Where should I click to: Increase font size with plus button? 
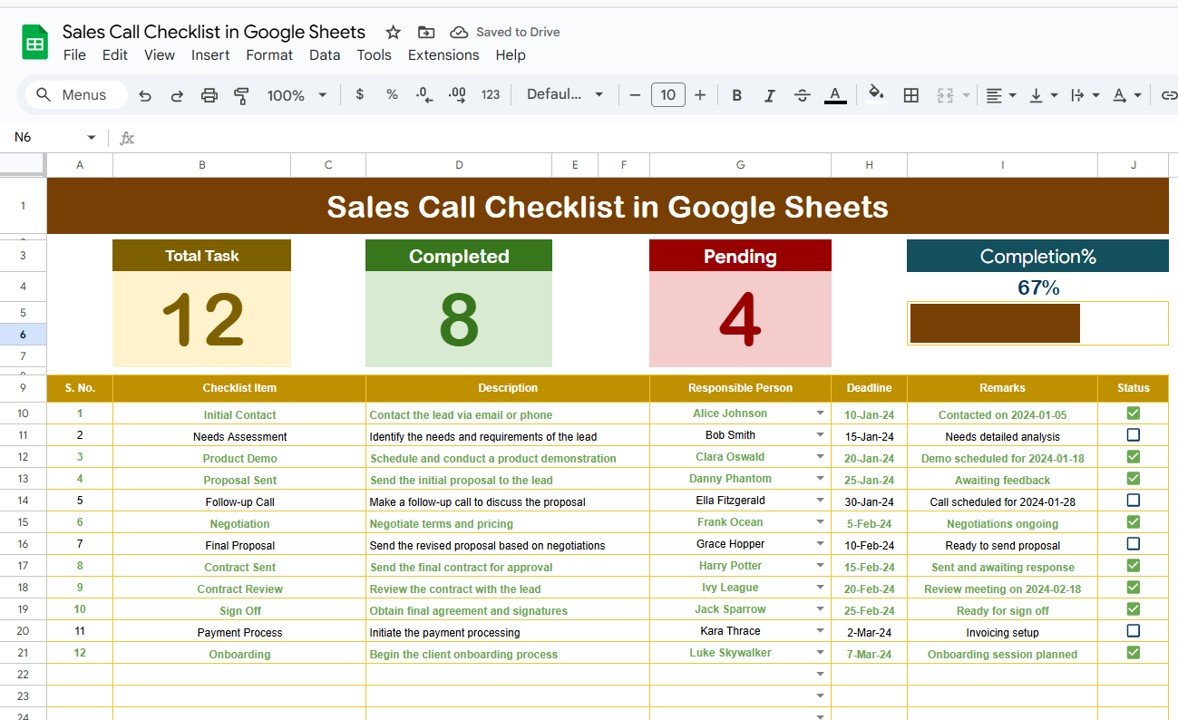point(700,95)
